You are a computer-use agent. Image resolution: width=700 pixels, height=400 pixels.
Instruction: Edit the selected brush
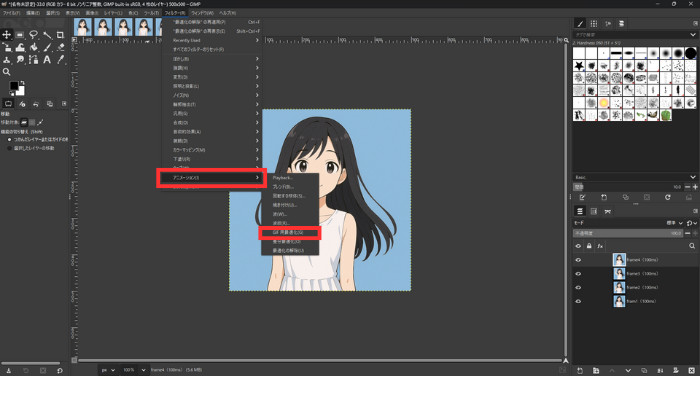tap(583, 197)
